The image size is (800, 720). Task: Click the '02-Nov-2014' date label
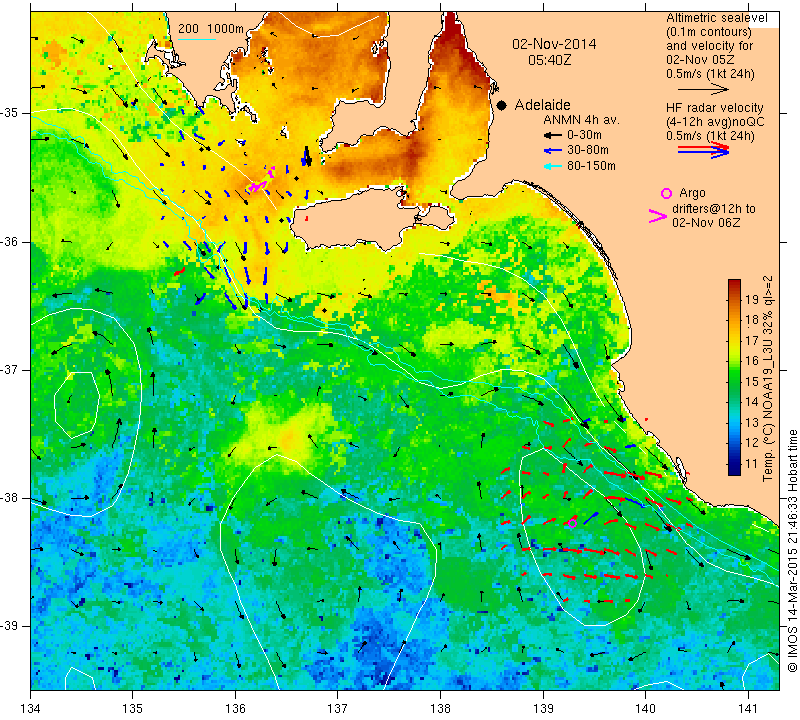point(554,44)
